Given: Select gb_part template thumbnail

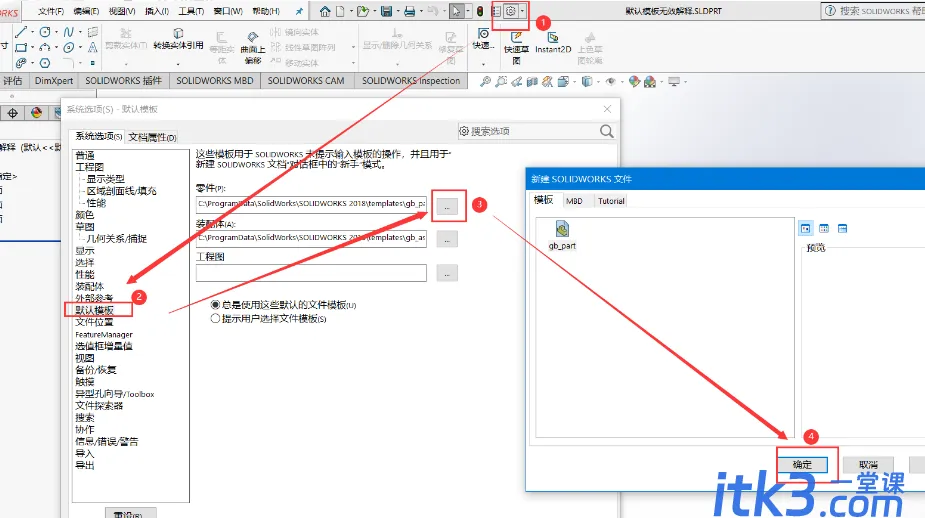Looking at the screenshot, I should pos(562,234).
